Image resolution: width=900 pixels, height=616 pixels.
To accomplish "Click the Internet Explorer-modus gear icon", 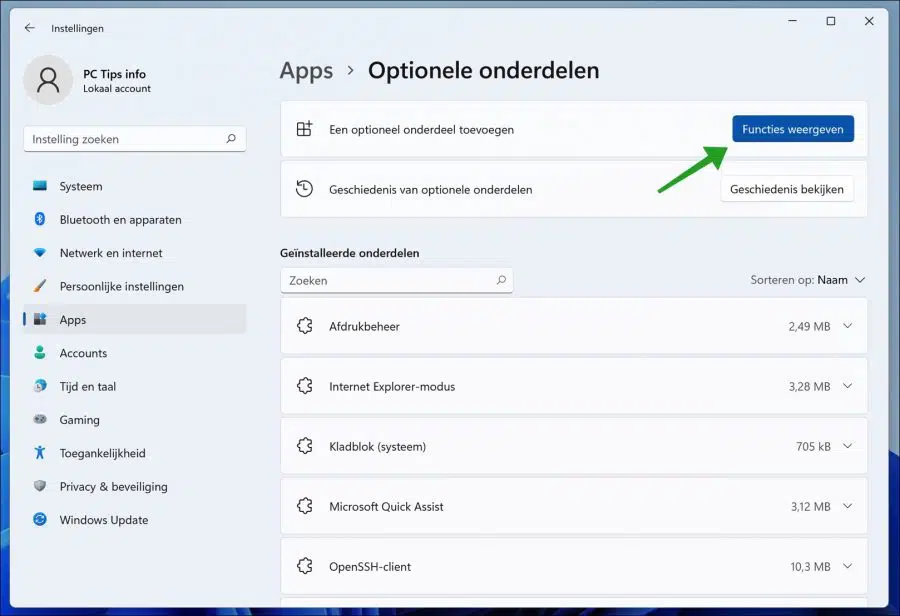I will pyautogui.click(x=305, y=386).
